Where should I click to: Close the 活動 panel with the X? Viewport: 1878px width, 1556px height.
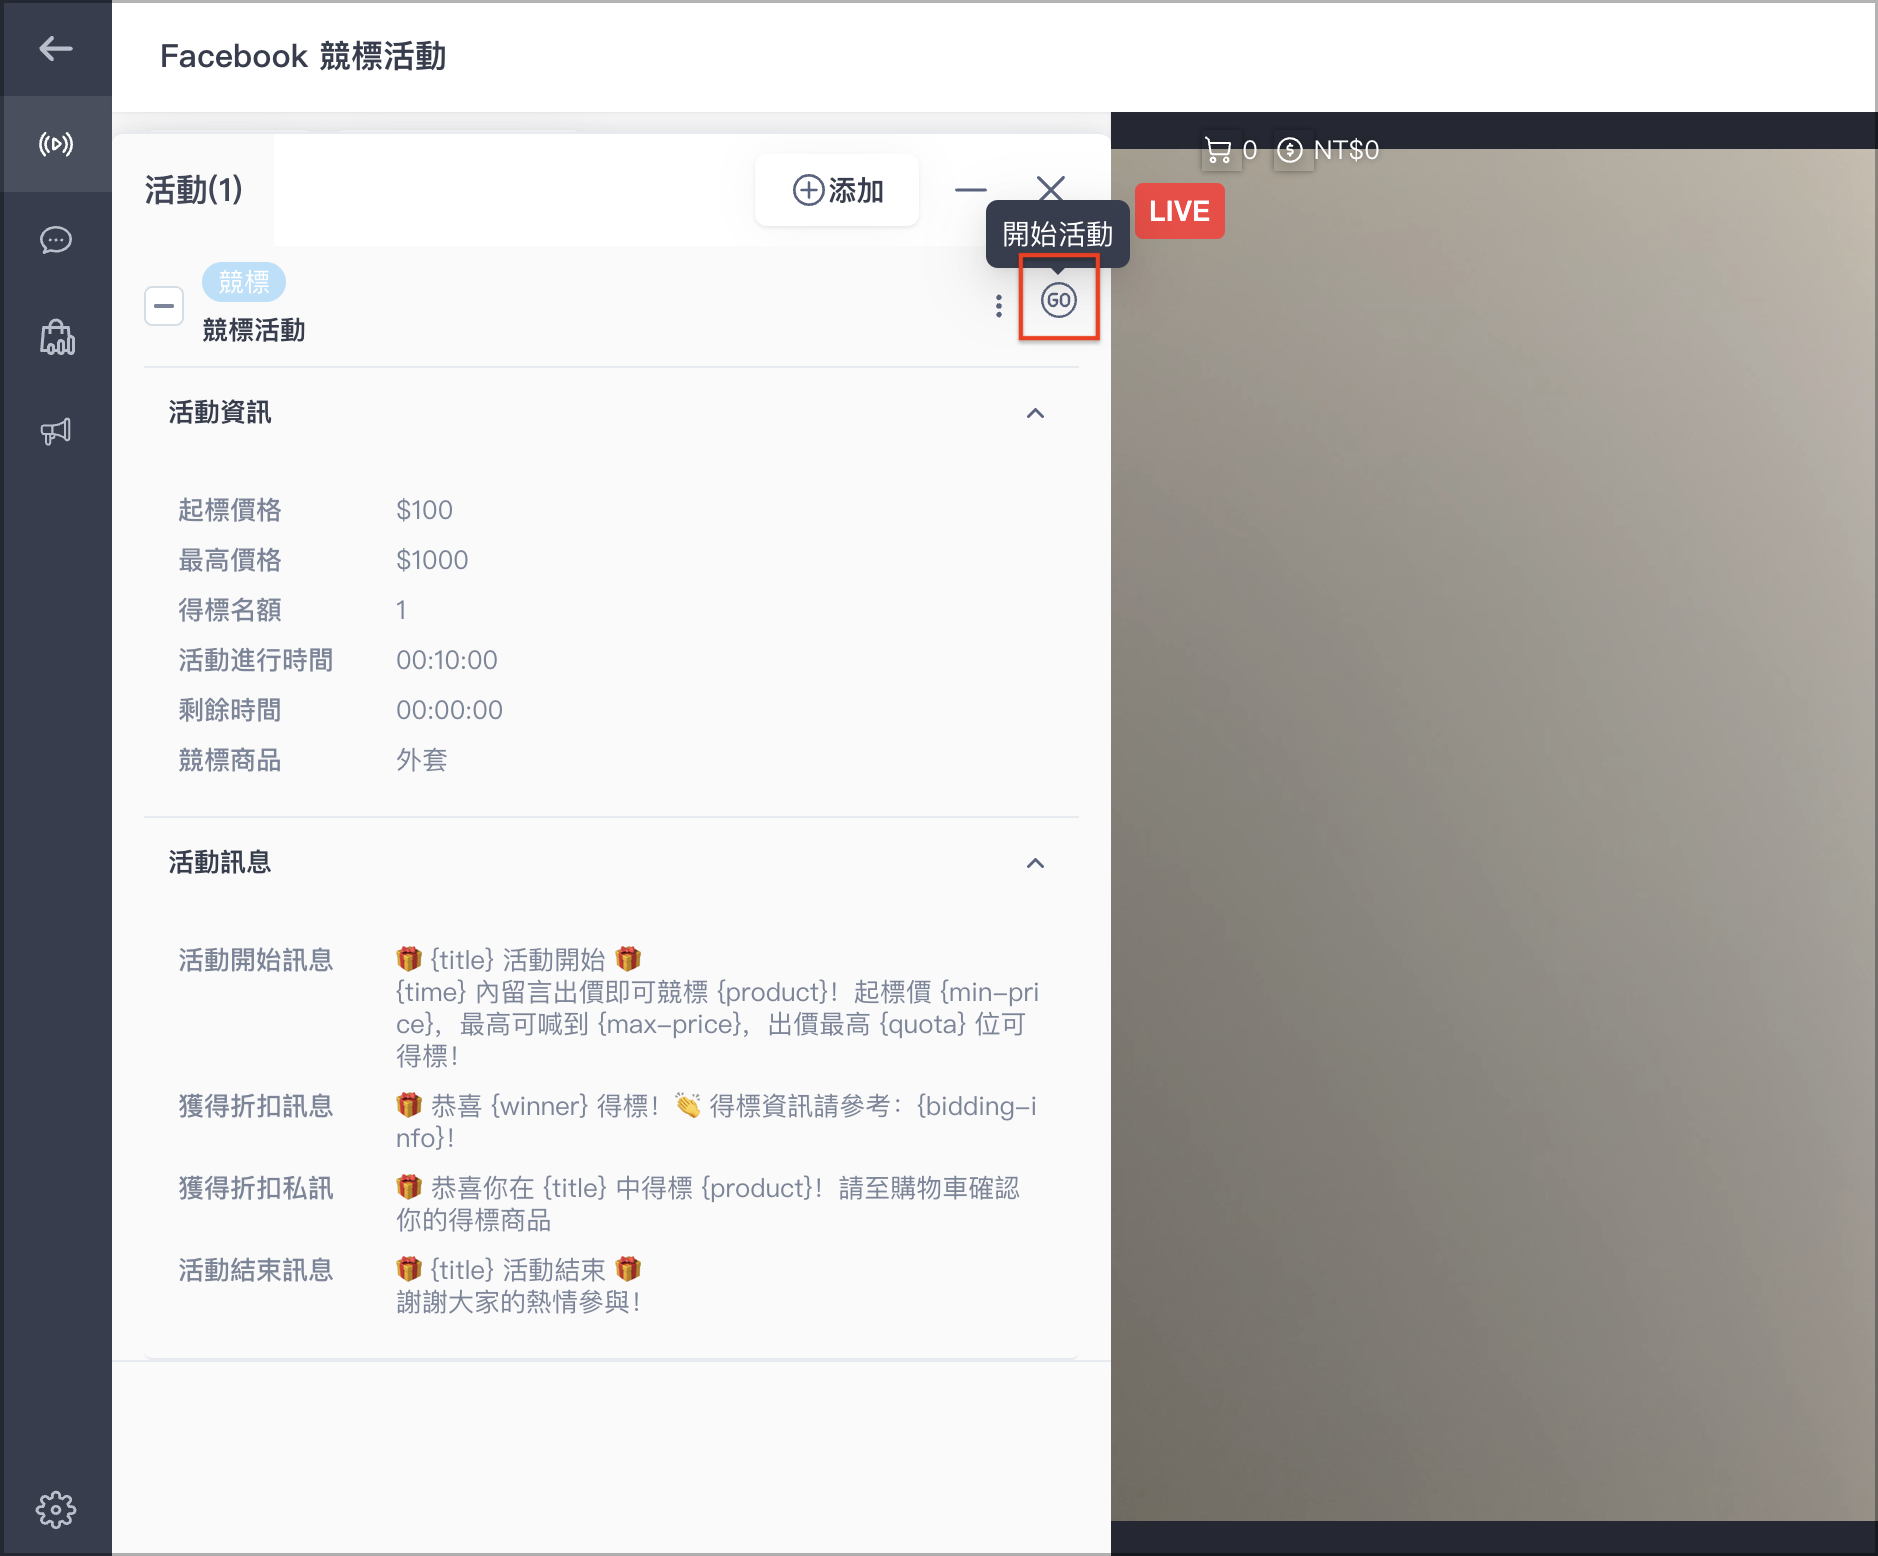(1050, 189)
